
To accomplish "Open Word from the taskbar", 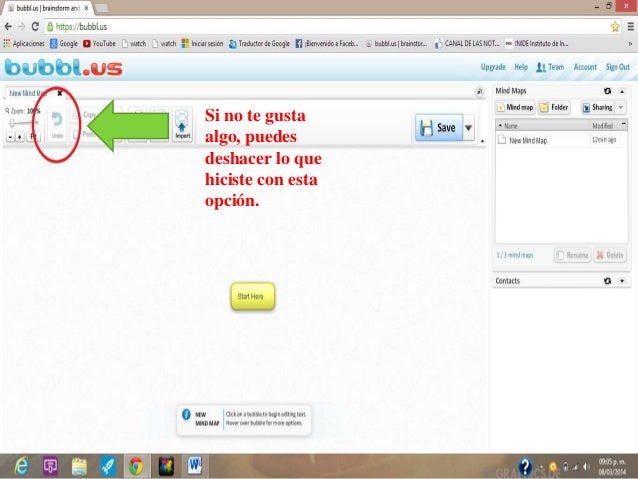I will coord(194,466).
